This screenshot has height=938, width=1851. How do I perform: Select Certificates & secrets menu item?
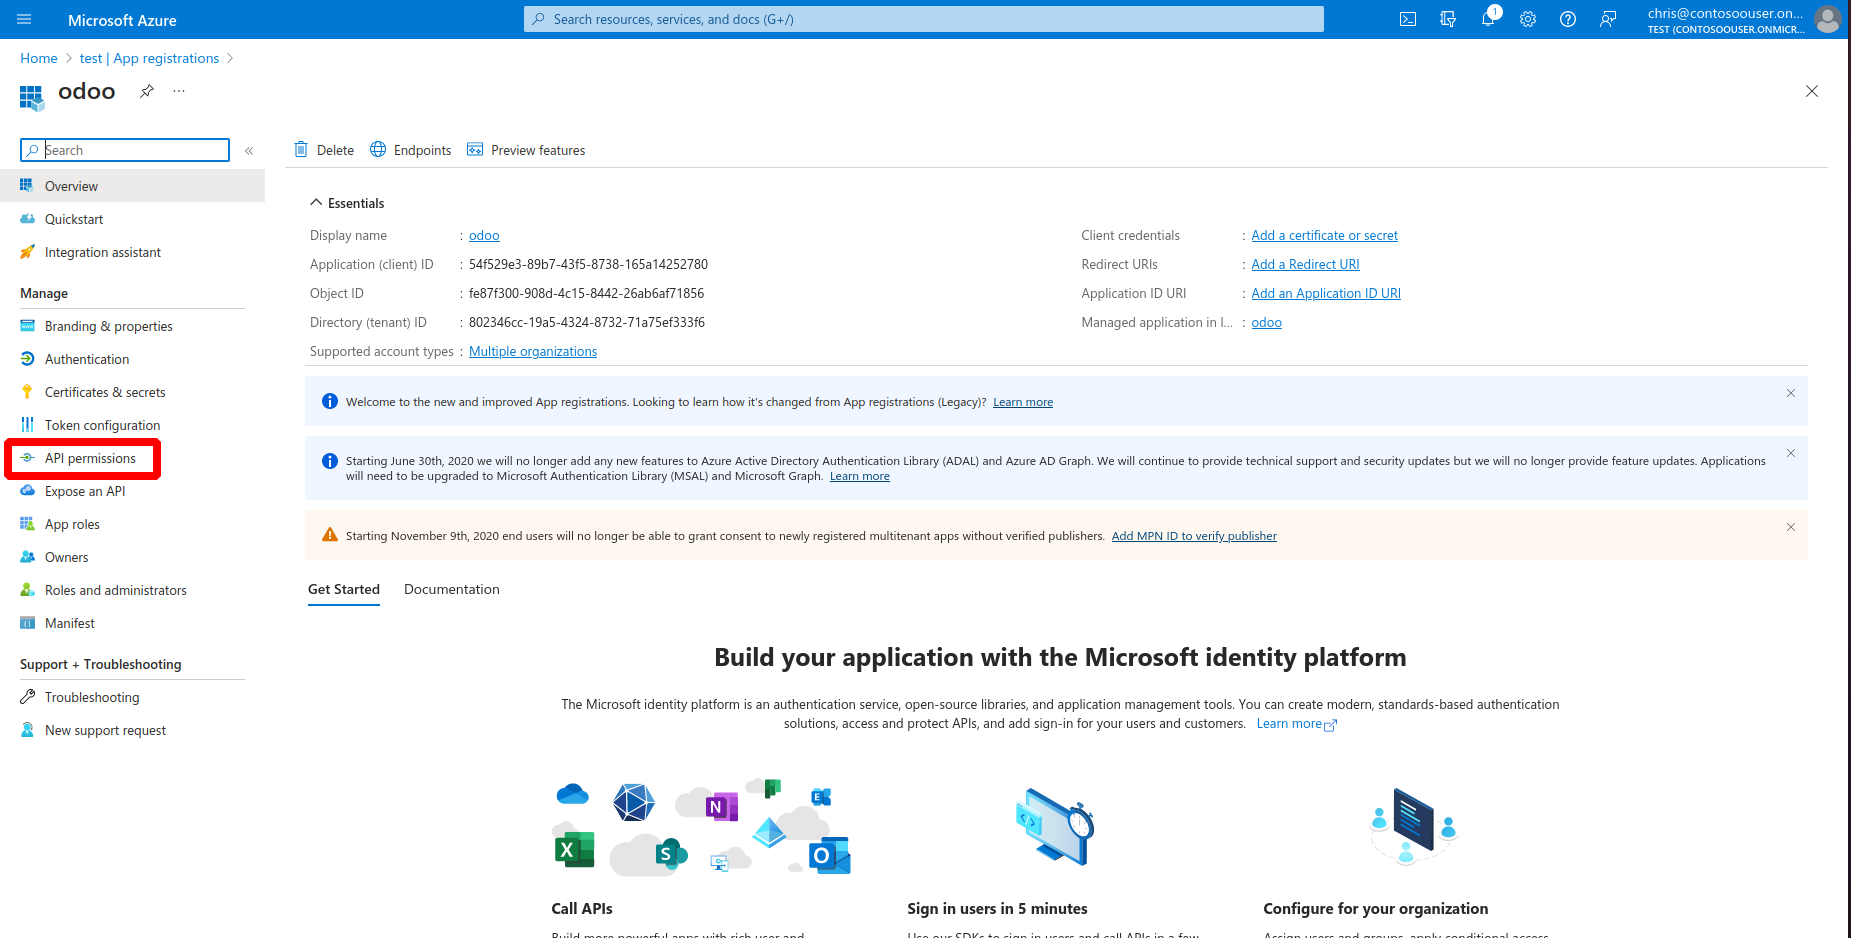(x=105, y=392)
